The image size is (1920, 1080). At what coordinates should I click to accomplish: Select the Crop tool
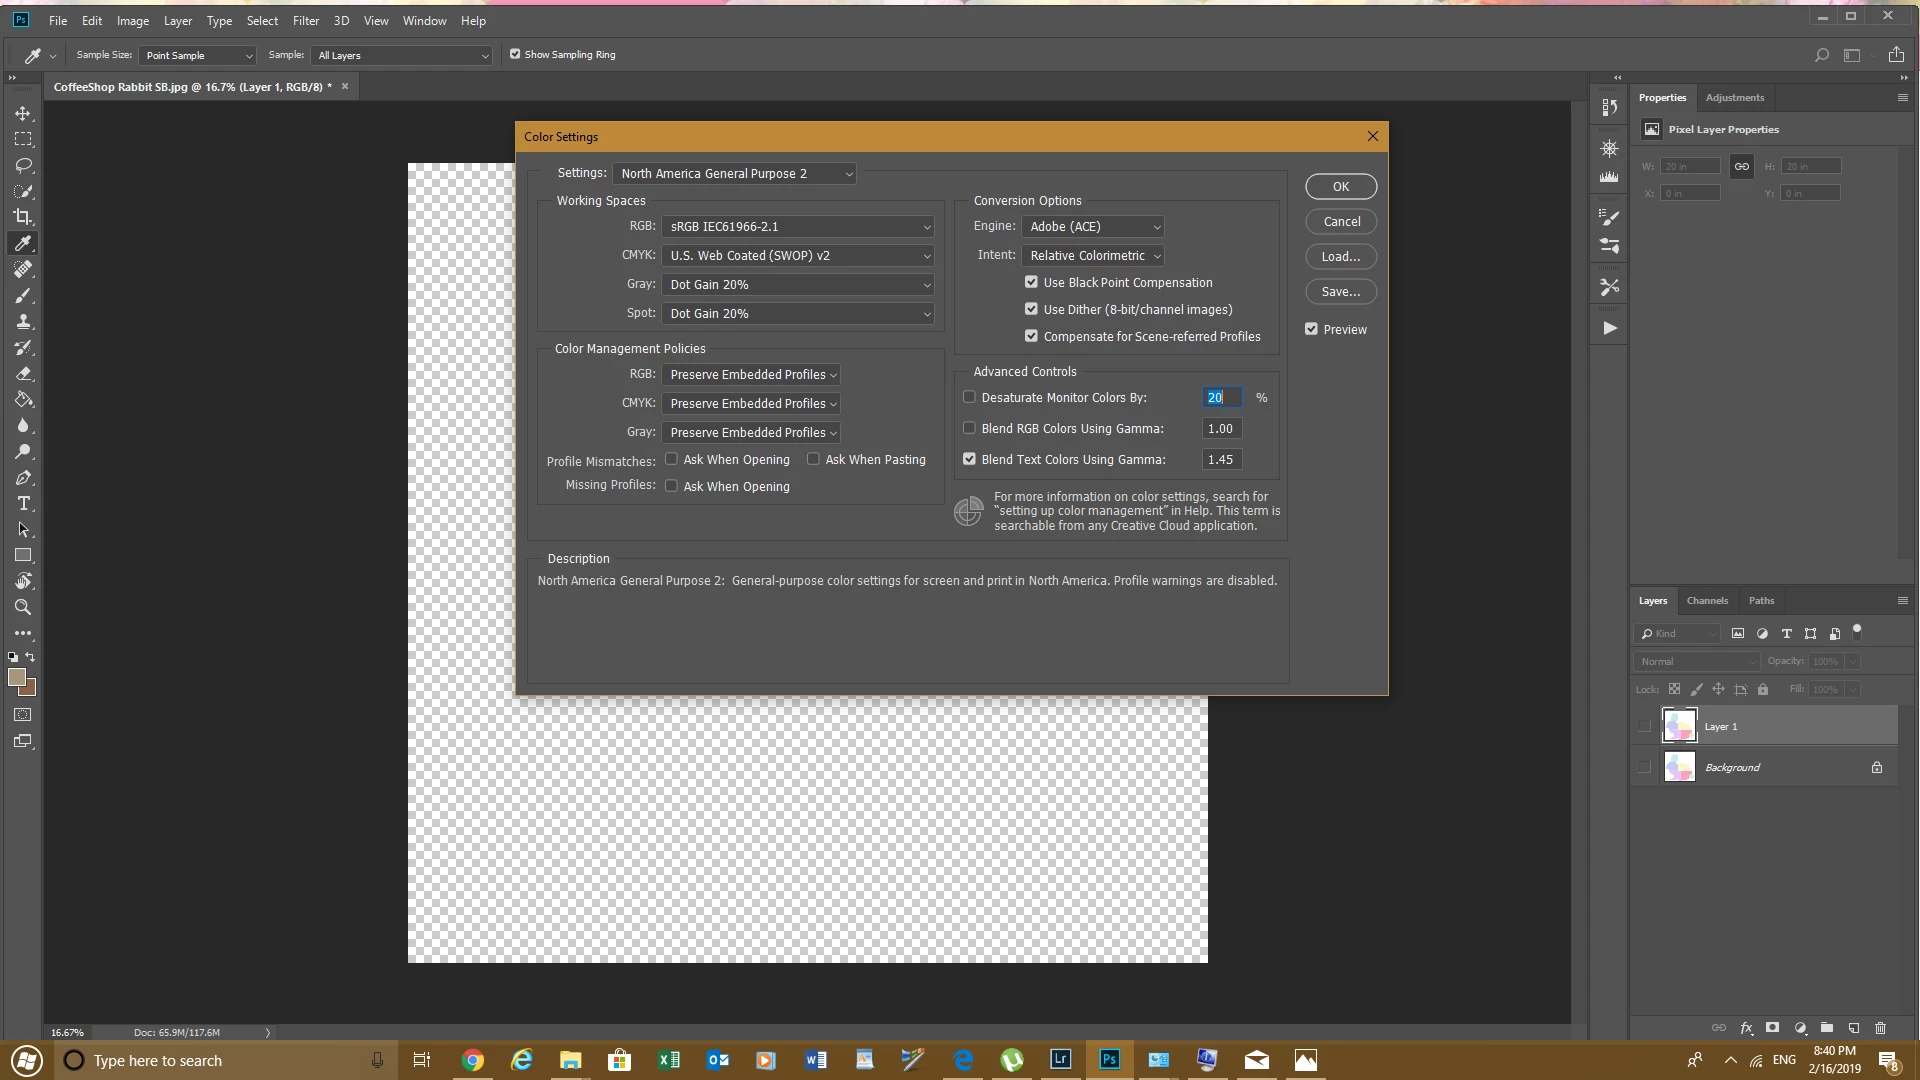pyautogui.click(x=23, y=217)
